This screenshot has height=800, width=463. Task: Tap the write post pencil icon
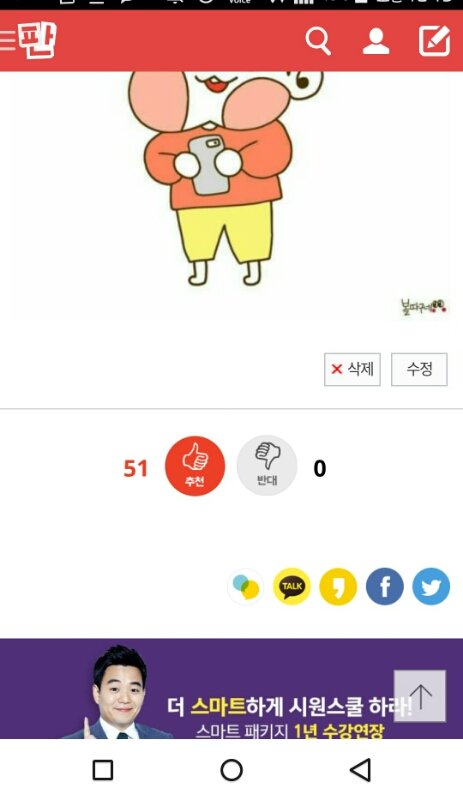434,41
